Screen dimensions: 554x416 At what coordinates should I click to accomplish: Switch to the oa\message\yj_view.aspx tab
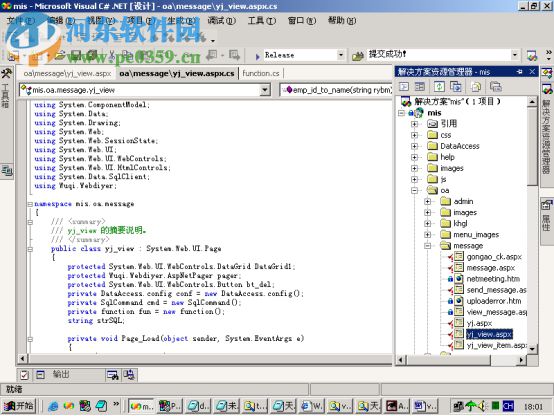click(x=67, y=74)
